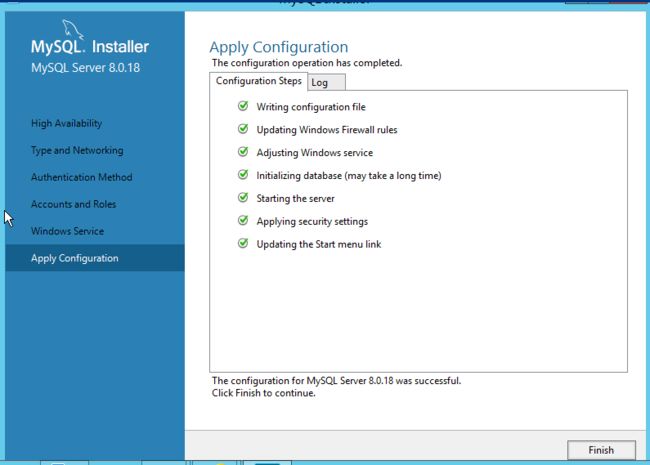This screenshot has height=465, width=650.
Task: Open Authentication Method sidebar step
Action: click(x=82, y=177)
